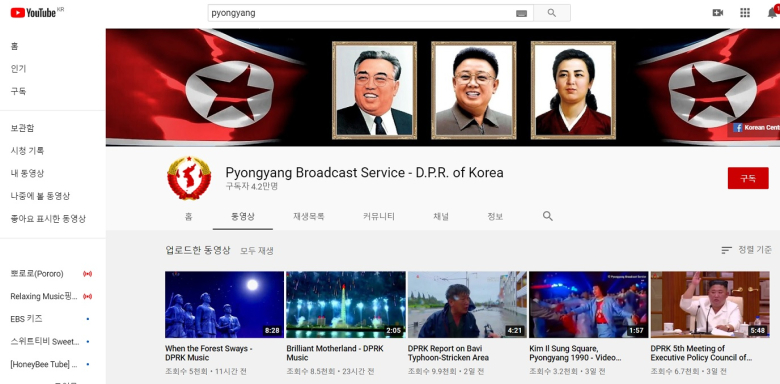Open the notifications bell
Image resolution: width=780 pixels, height=384 pixels.
[773, 13]
